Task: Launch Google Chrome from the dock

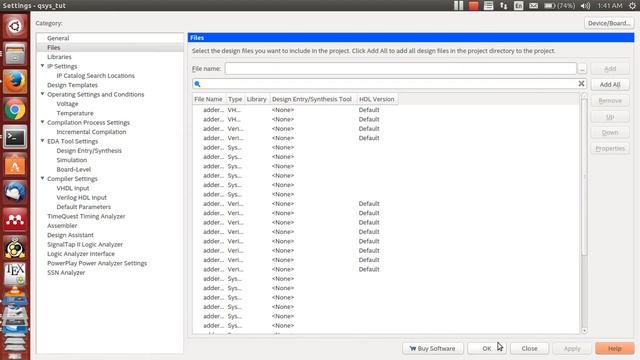Action: tap(15, 109)
